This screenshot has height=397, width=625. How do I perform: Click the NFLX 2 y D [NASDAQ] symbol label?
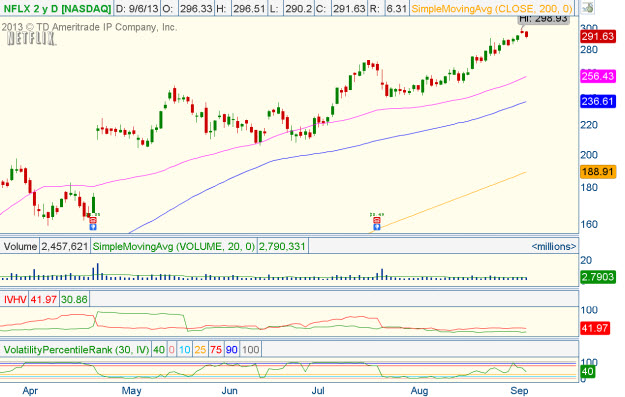click(x=57, y=8)
